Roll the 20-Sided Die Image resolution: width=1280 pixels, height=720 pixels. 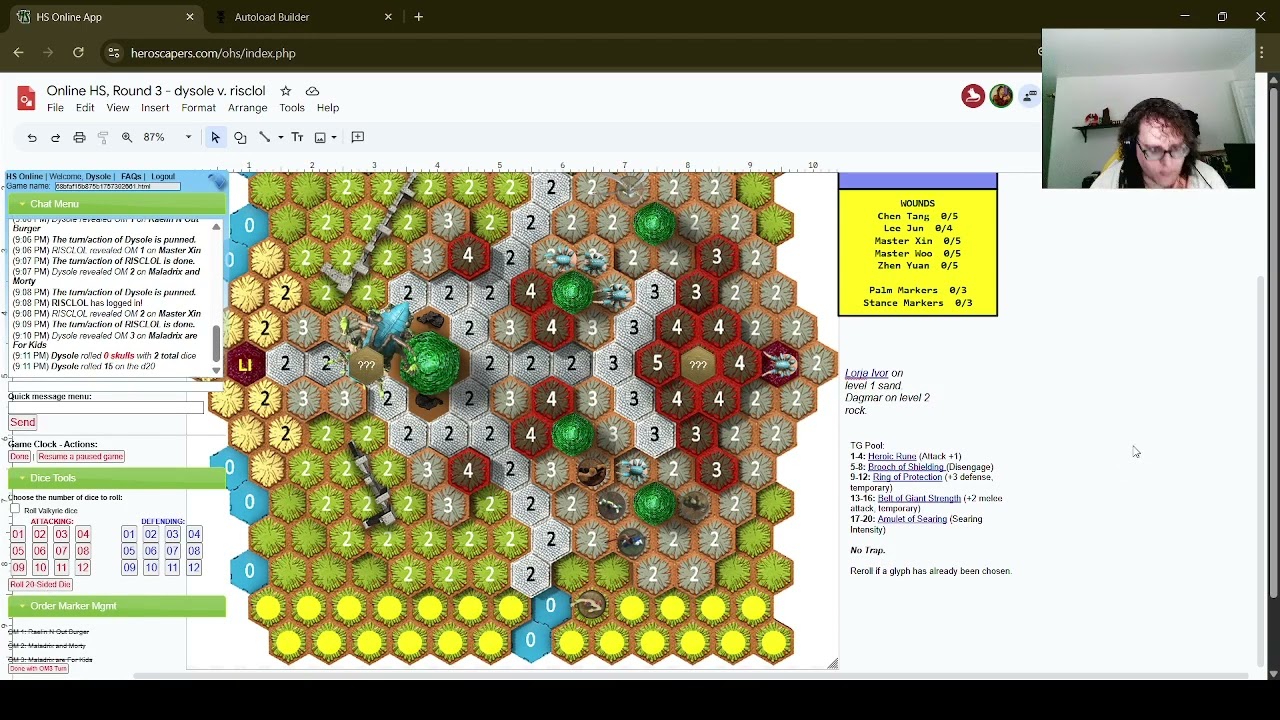40,584
